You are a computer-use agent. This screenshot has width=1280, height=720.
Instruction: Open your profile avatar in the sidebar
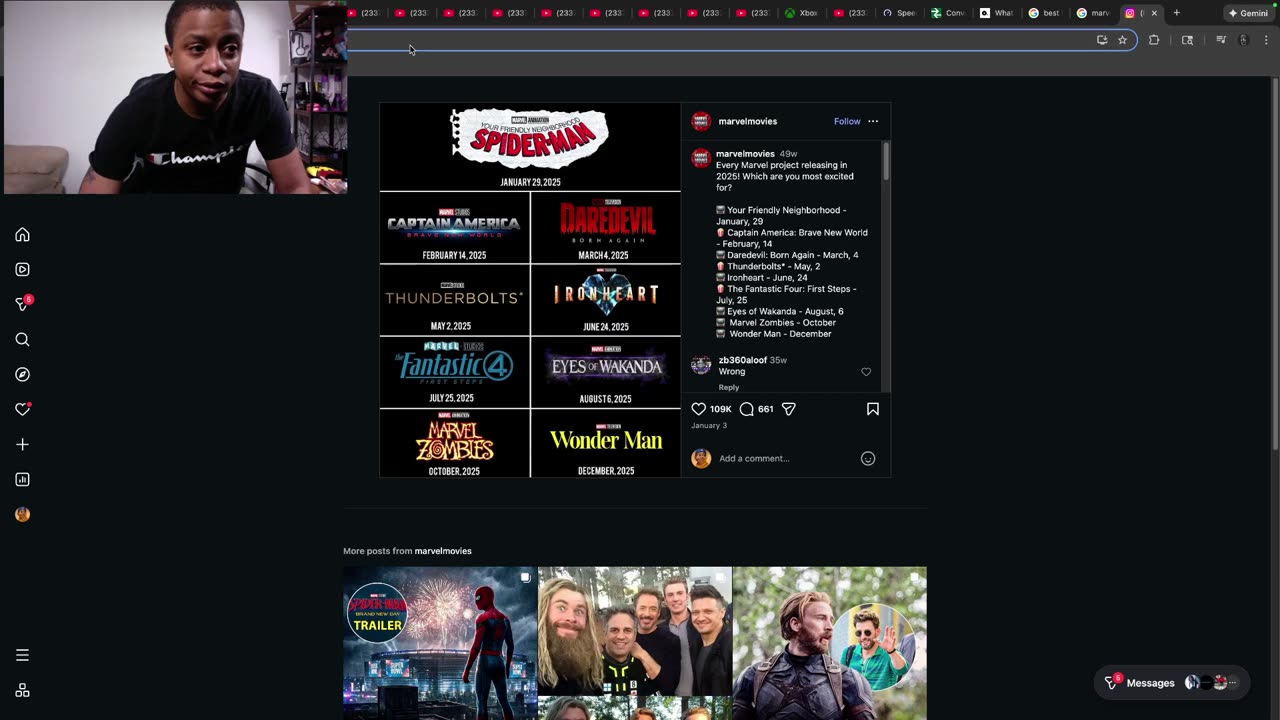pyautogui.click(x=22, y=514)
